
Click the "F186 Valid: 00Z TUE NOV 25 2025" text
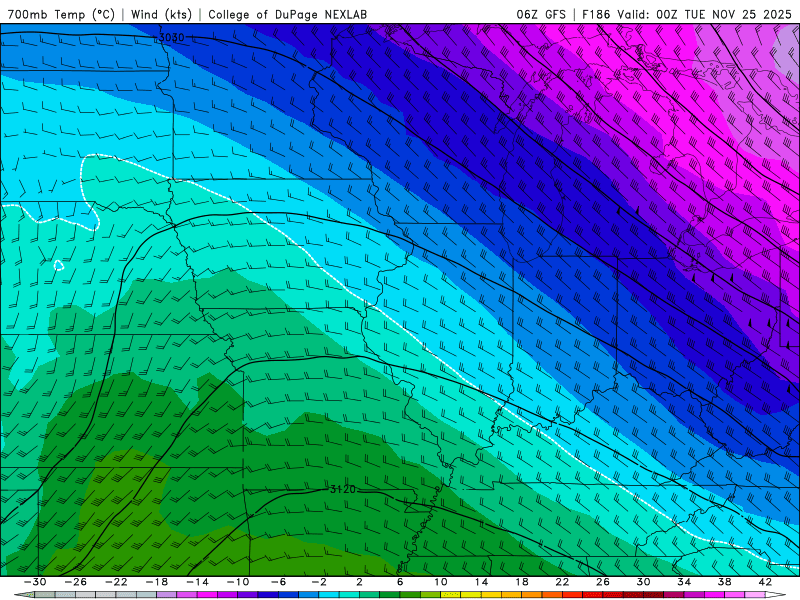[687, 14]
